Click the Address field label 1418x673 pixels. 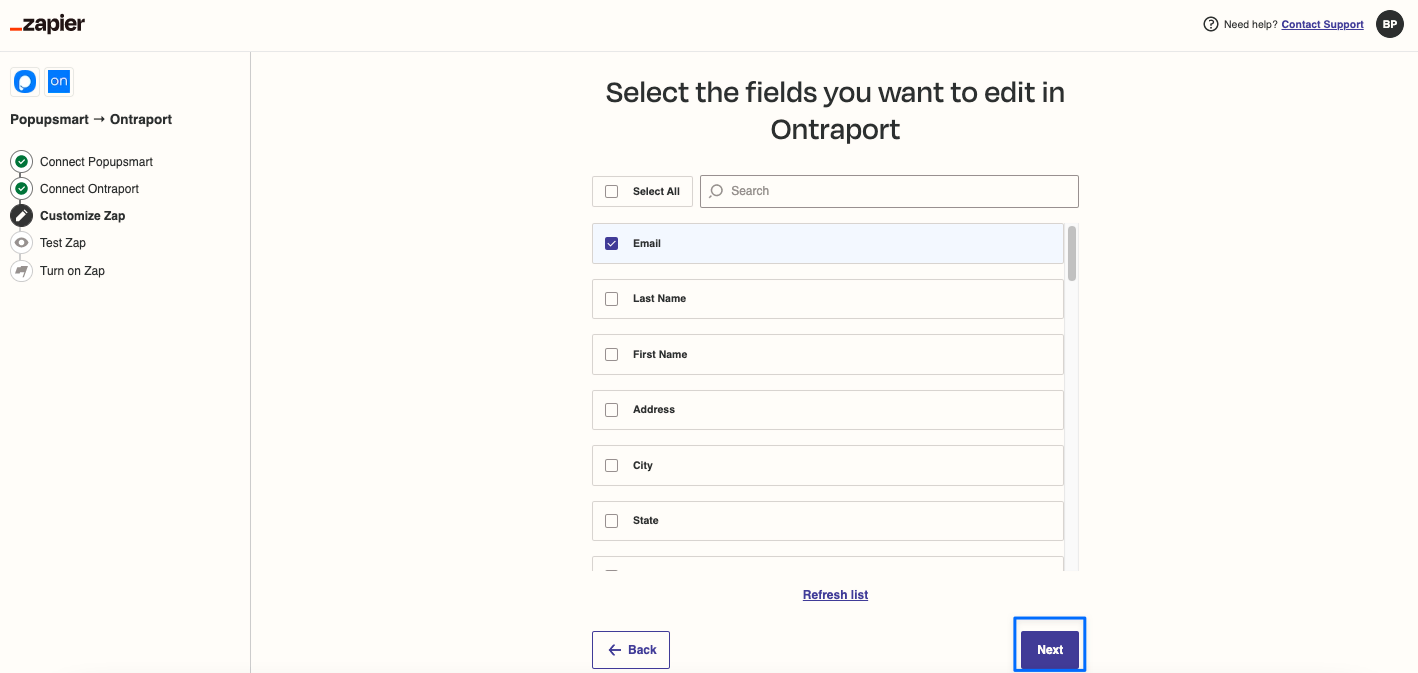[654, 409]
